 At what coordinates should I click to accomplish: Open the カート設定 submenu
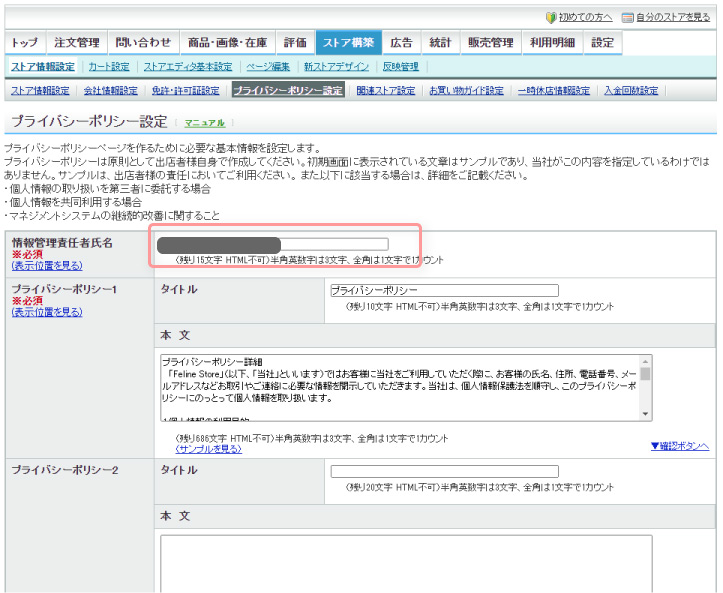tap(109, 67)
